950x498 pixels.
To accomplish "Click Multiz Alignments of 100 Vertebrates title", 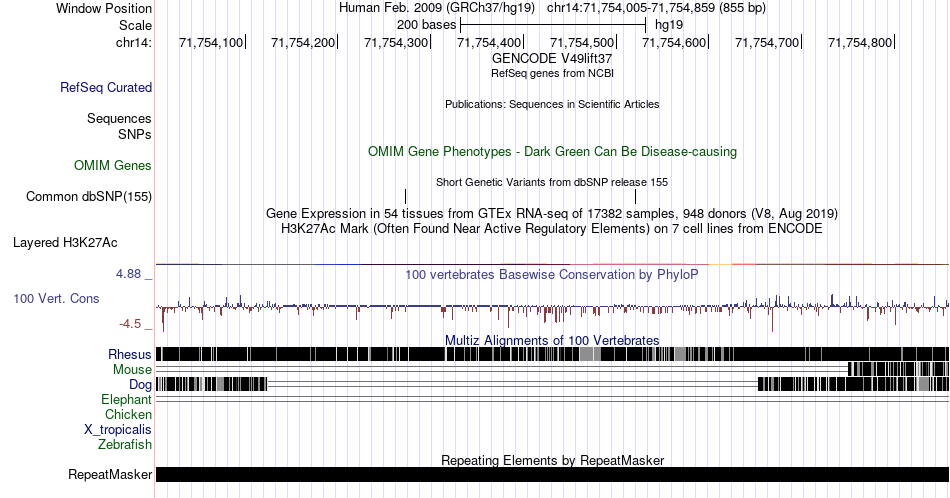I will point(552,340).
